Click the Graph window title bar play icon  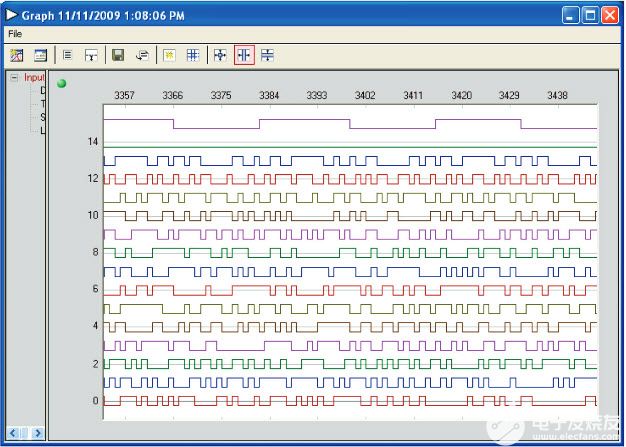click(12, 15)
